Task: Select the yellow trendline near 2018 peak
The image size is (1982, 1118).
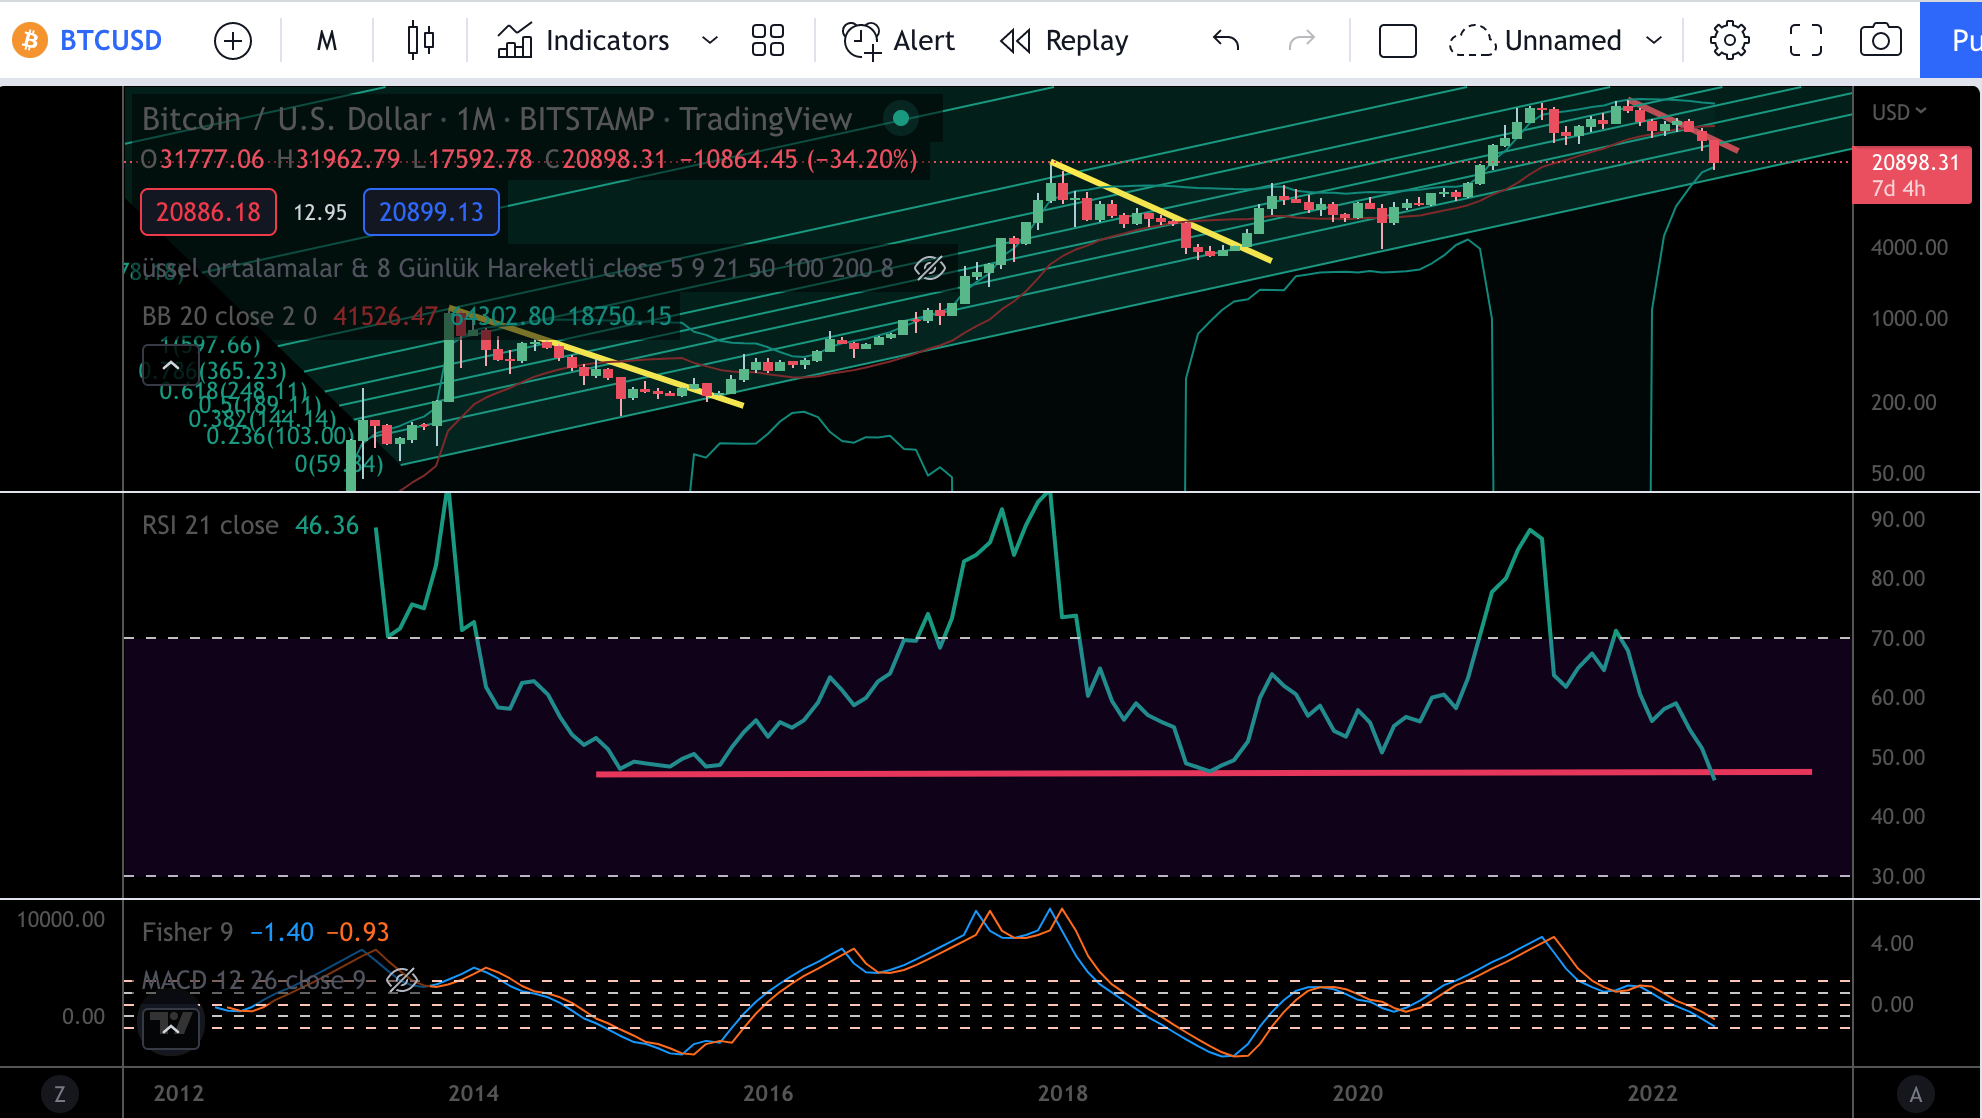Action: click(x=1161, y=211)
